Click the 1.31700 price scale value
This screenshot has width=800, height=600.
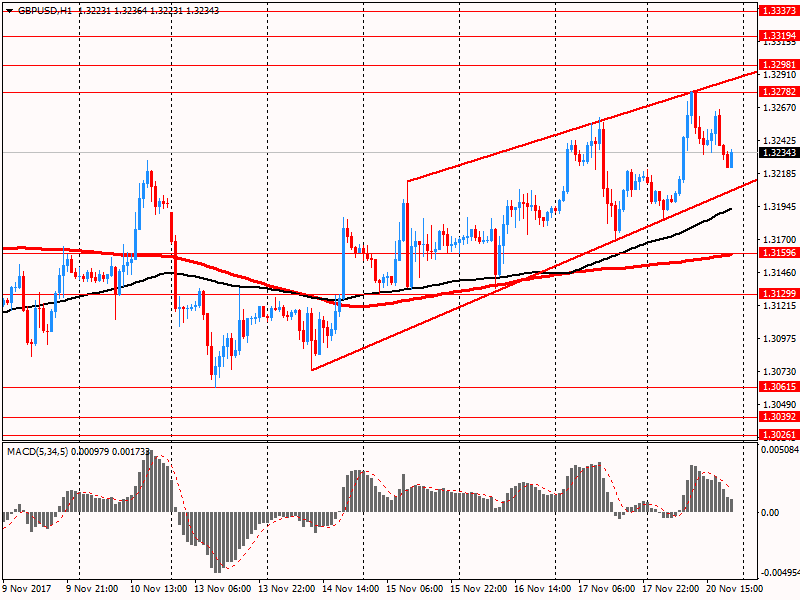780,239
